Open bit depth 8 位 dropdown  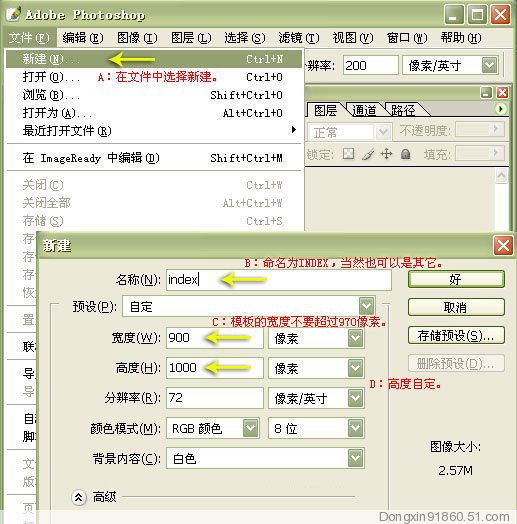355,428
